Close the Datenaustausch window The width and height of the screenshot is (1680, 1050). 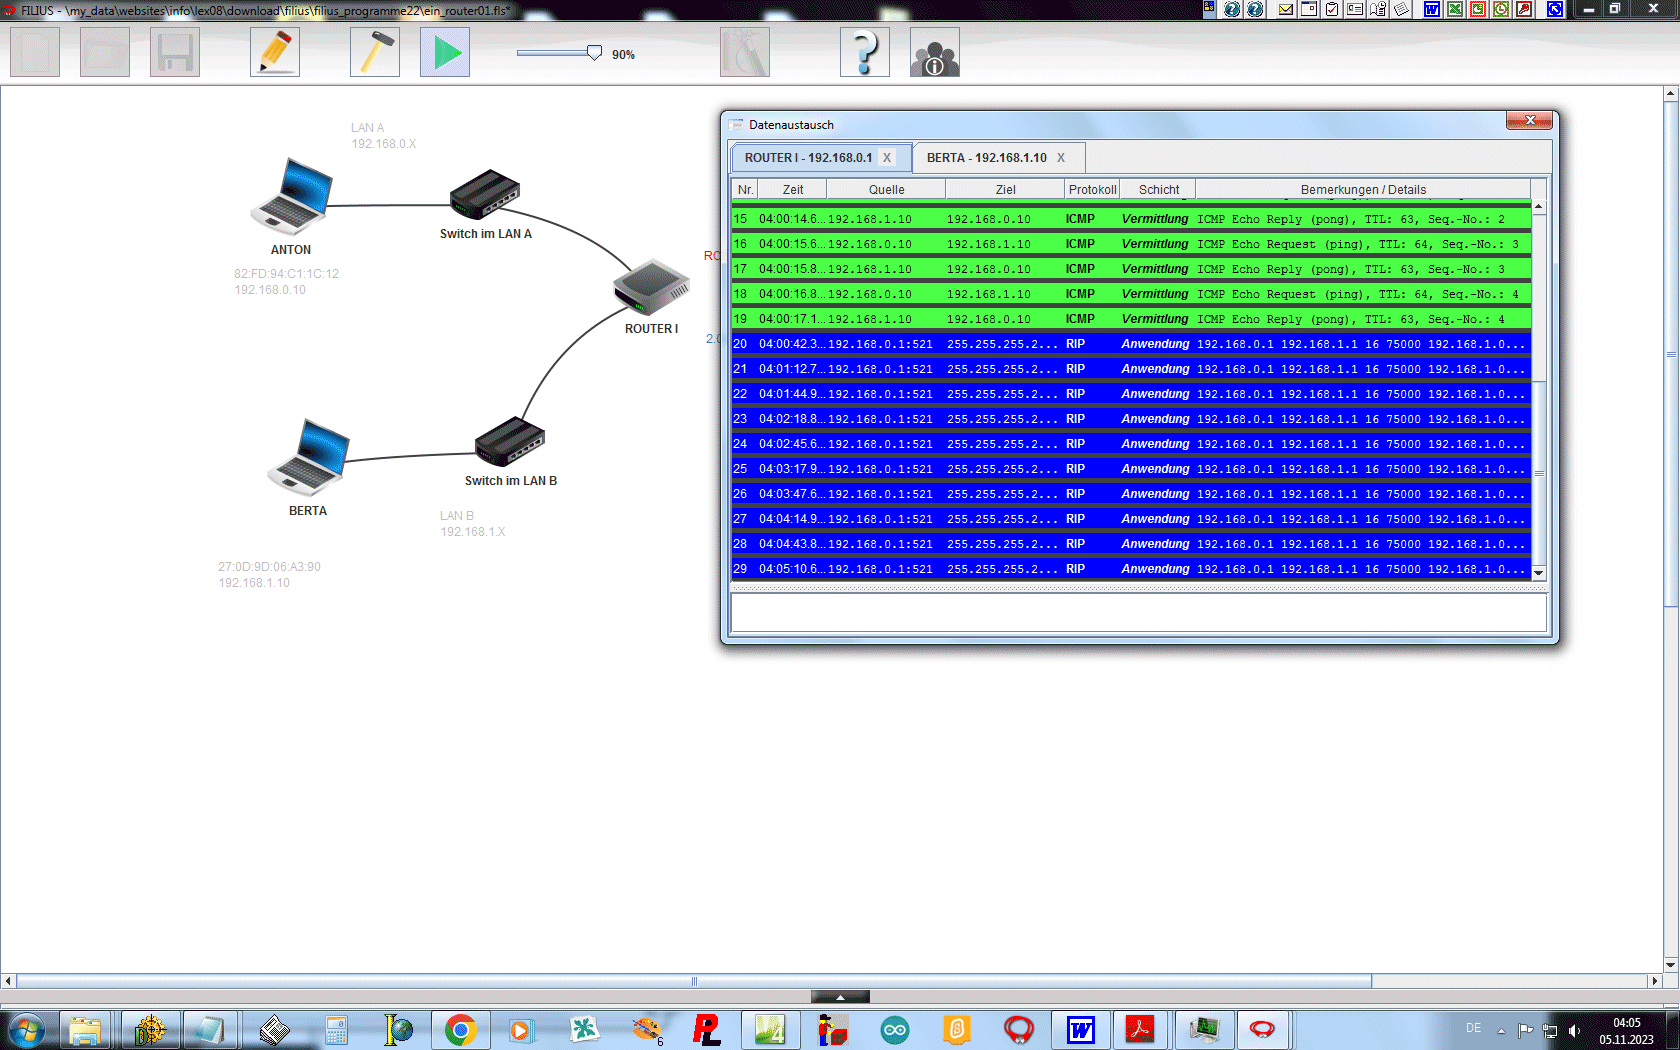click(1529, 120)
